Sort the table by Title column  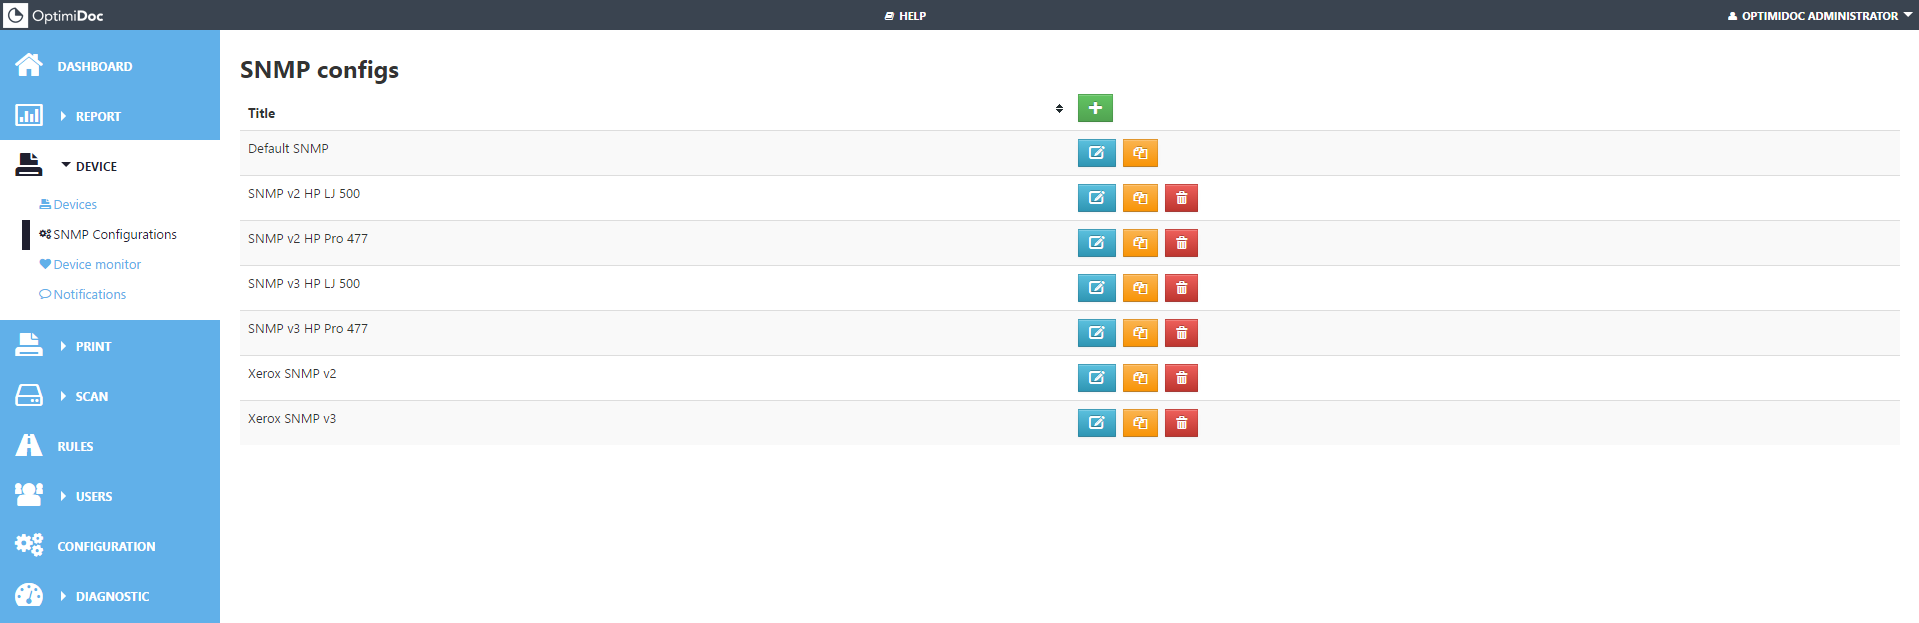tap(1059, 109)
